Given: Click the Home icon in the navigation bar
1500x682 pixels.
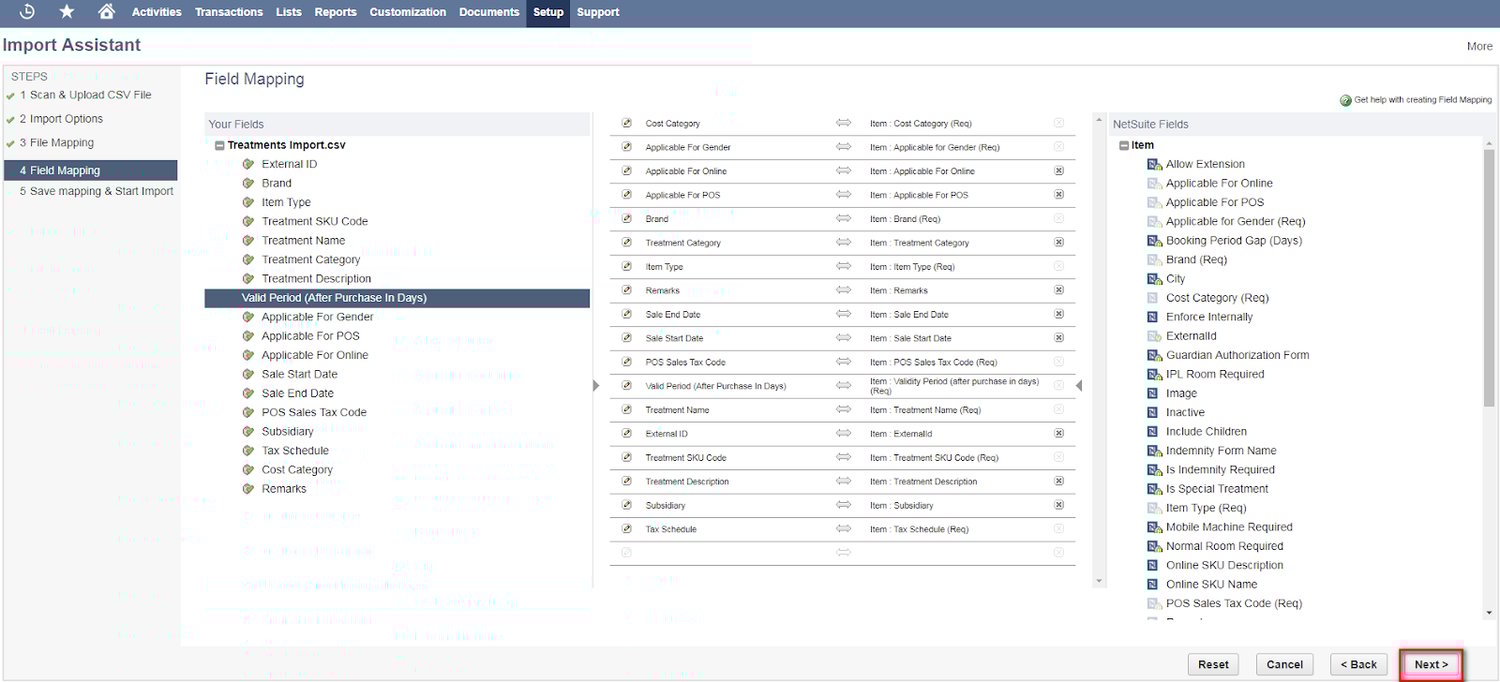Looking at the screenshot, I should 107,12.
